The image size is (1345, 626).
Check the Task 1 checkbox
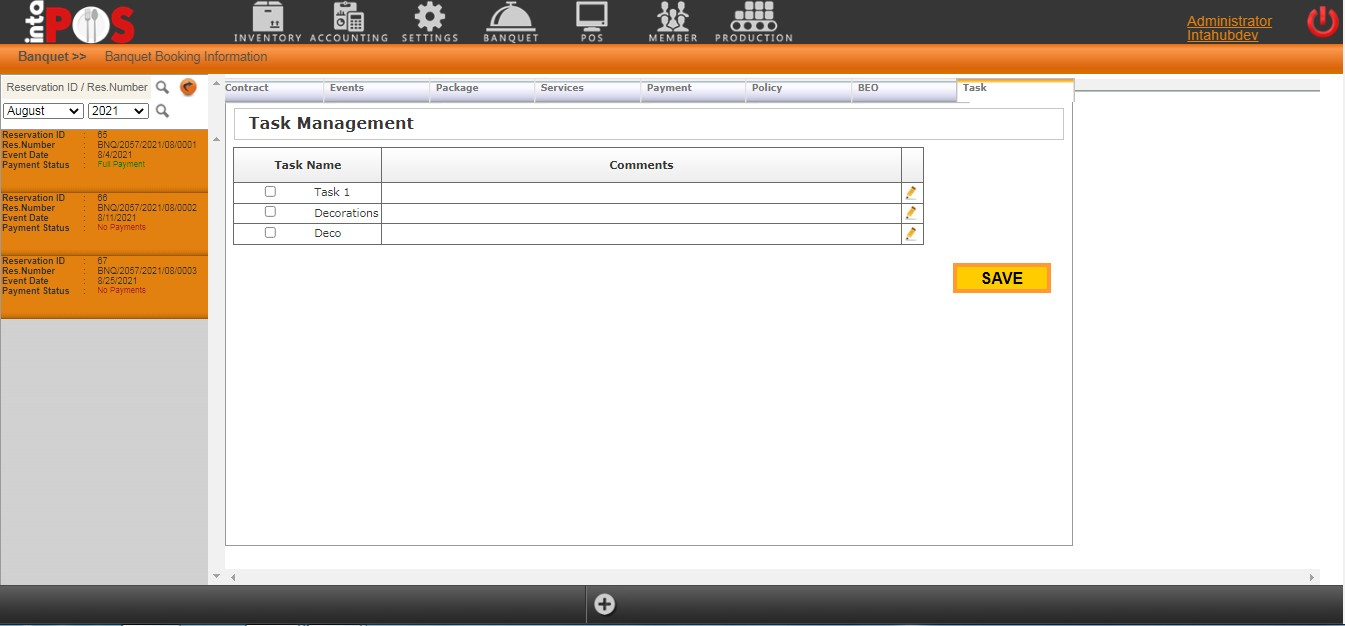tap(270, 192)
